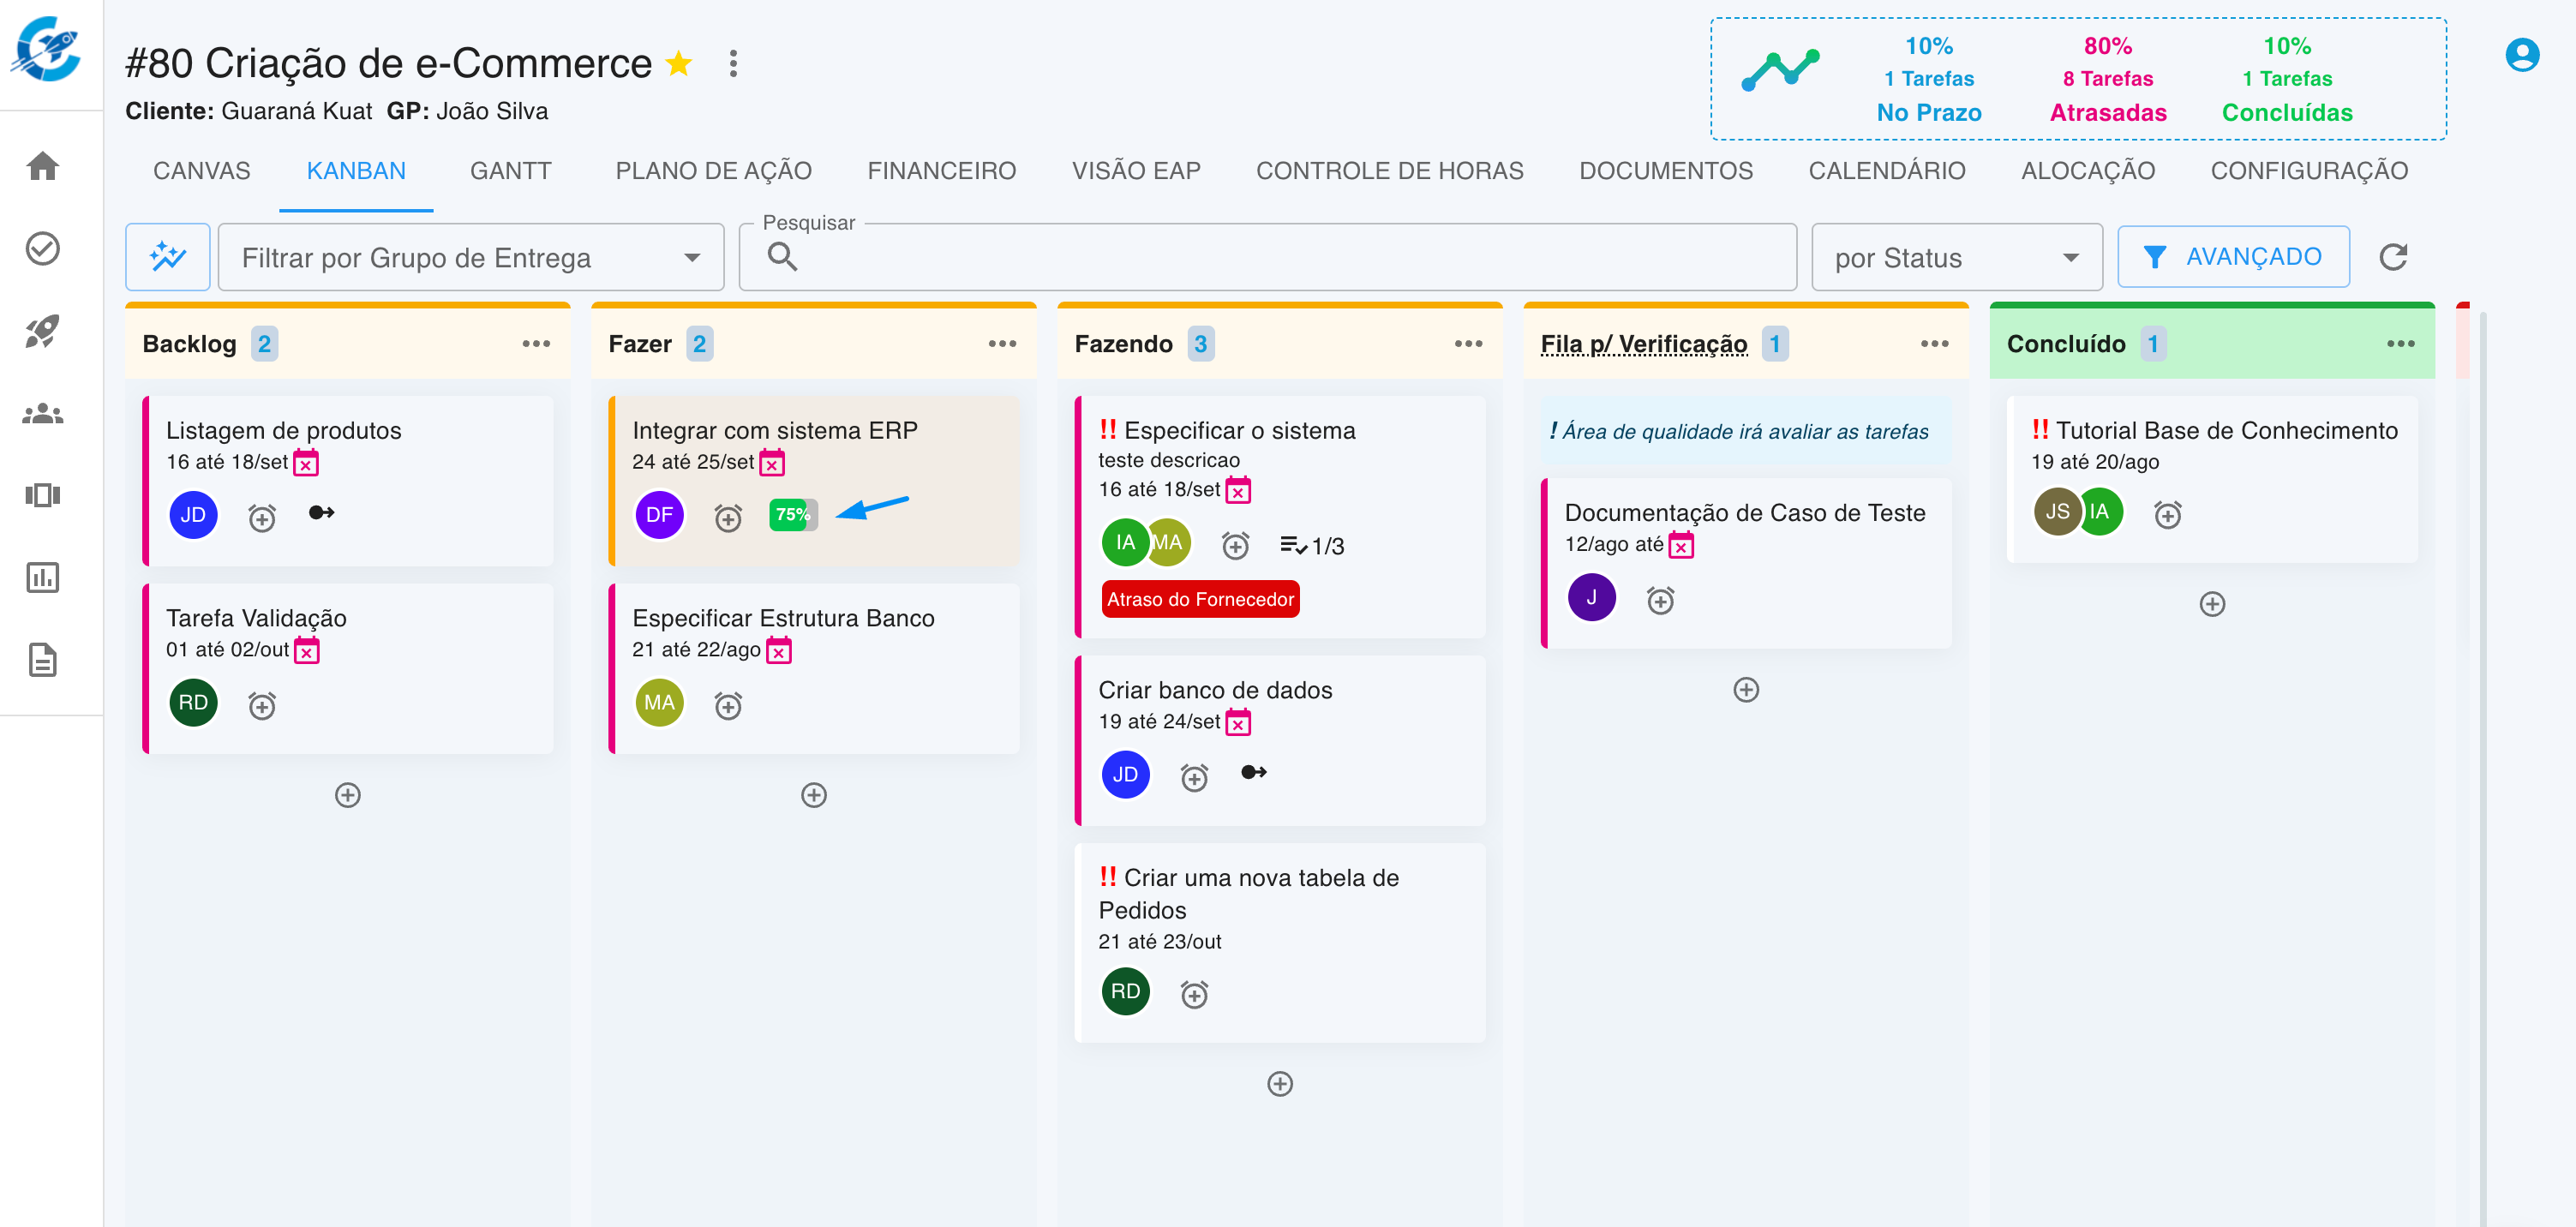Toggle the favorite star for the project
This screenshot has width=2576, height=1227.
click(x=679, y=63)
